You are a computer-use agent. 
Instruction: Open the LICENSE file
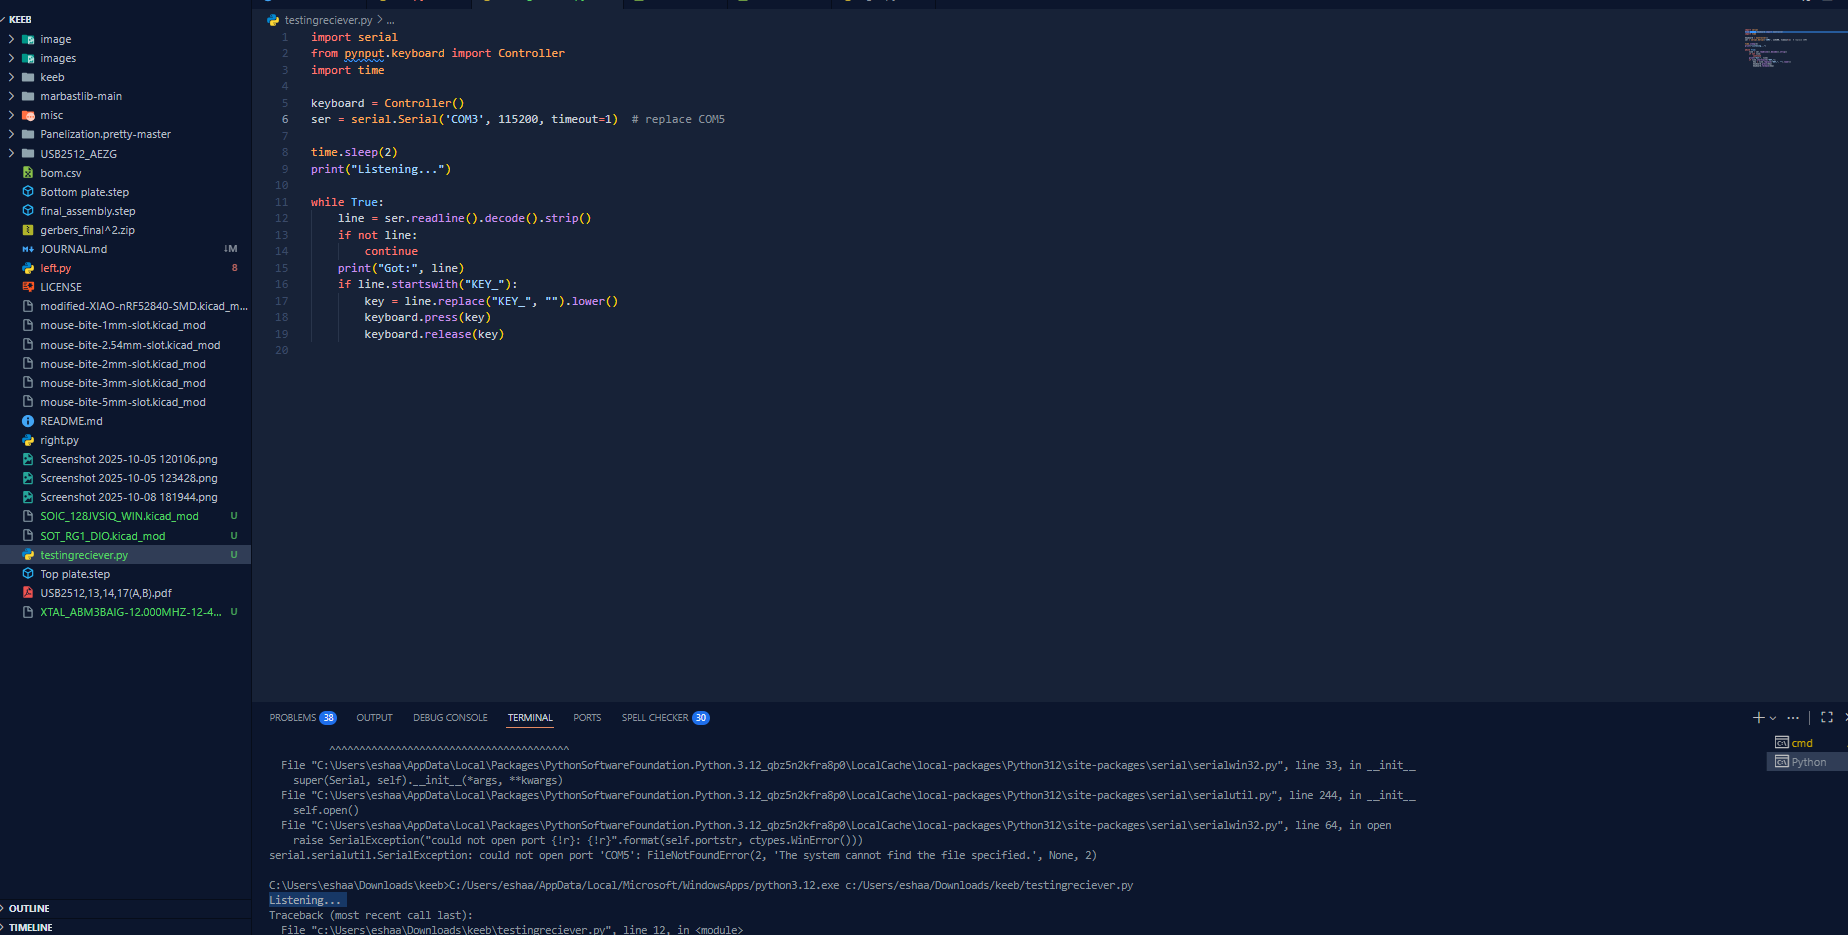[61, 287]
